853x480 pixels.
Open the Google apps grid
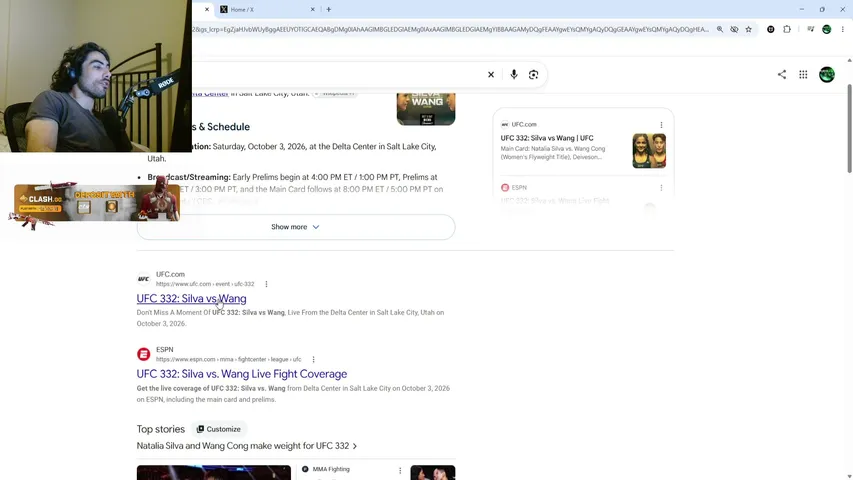click(x=803, y=75)
